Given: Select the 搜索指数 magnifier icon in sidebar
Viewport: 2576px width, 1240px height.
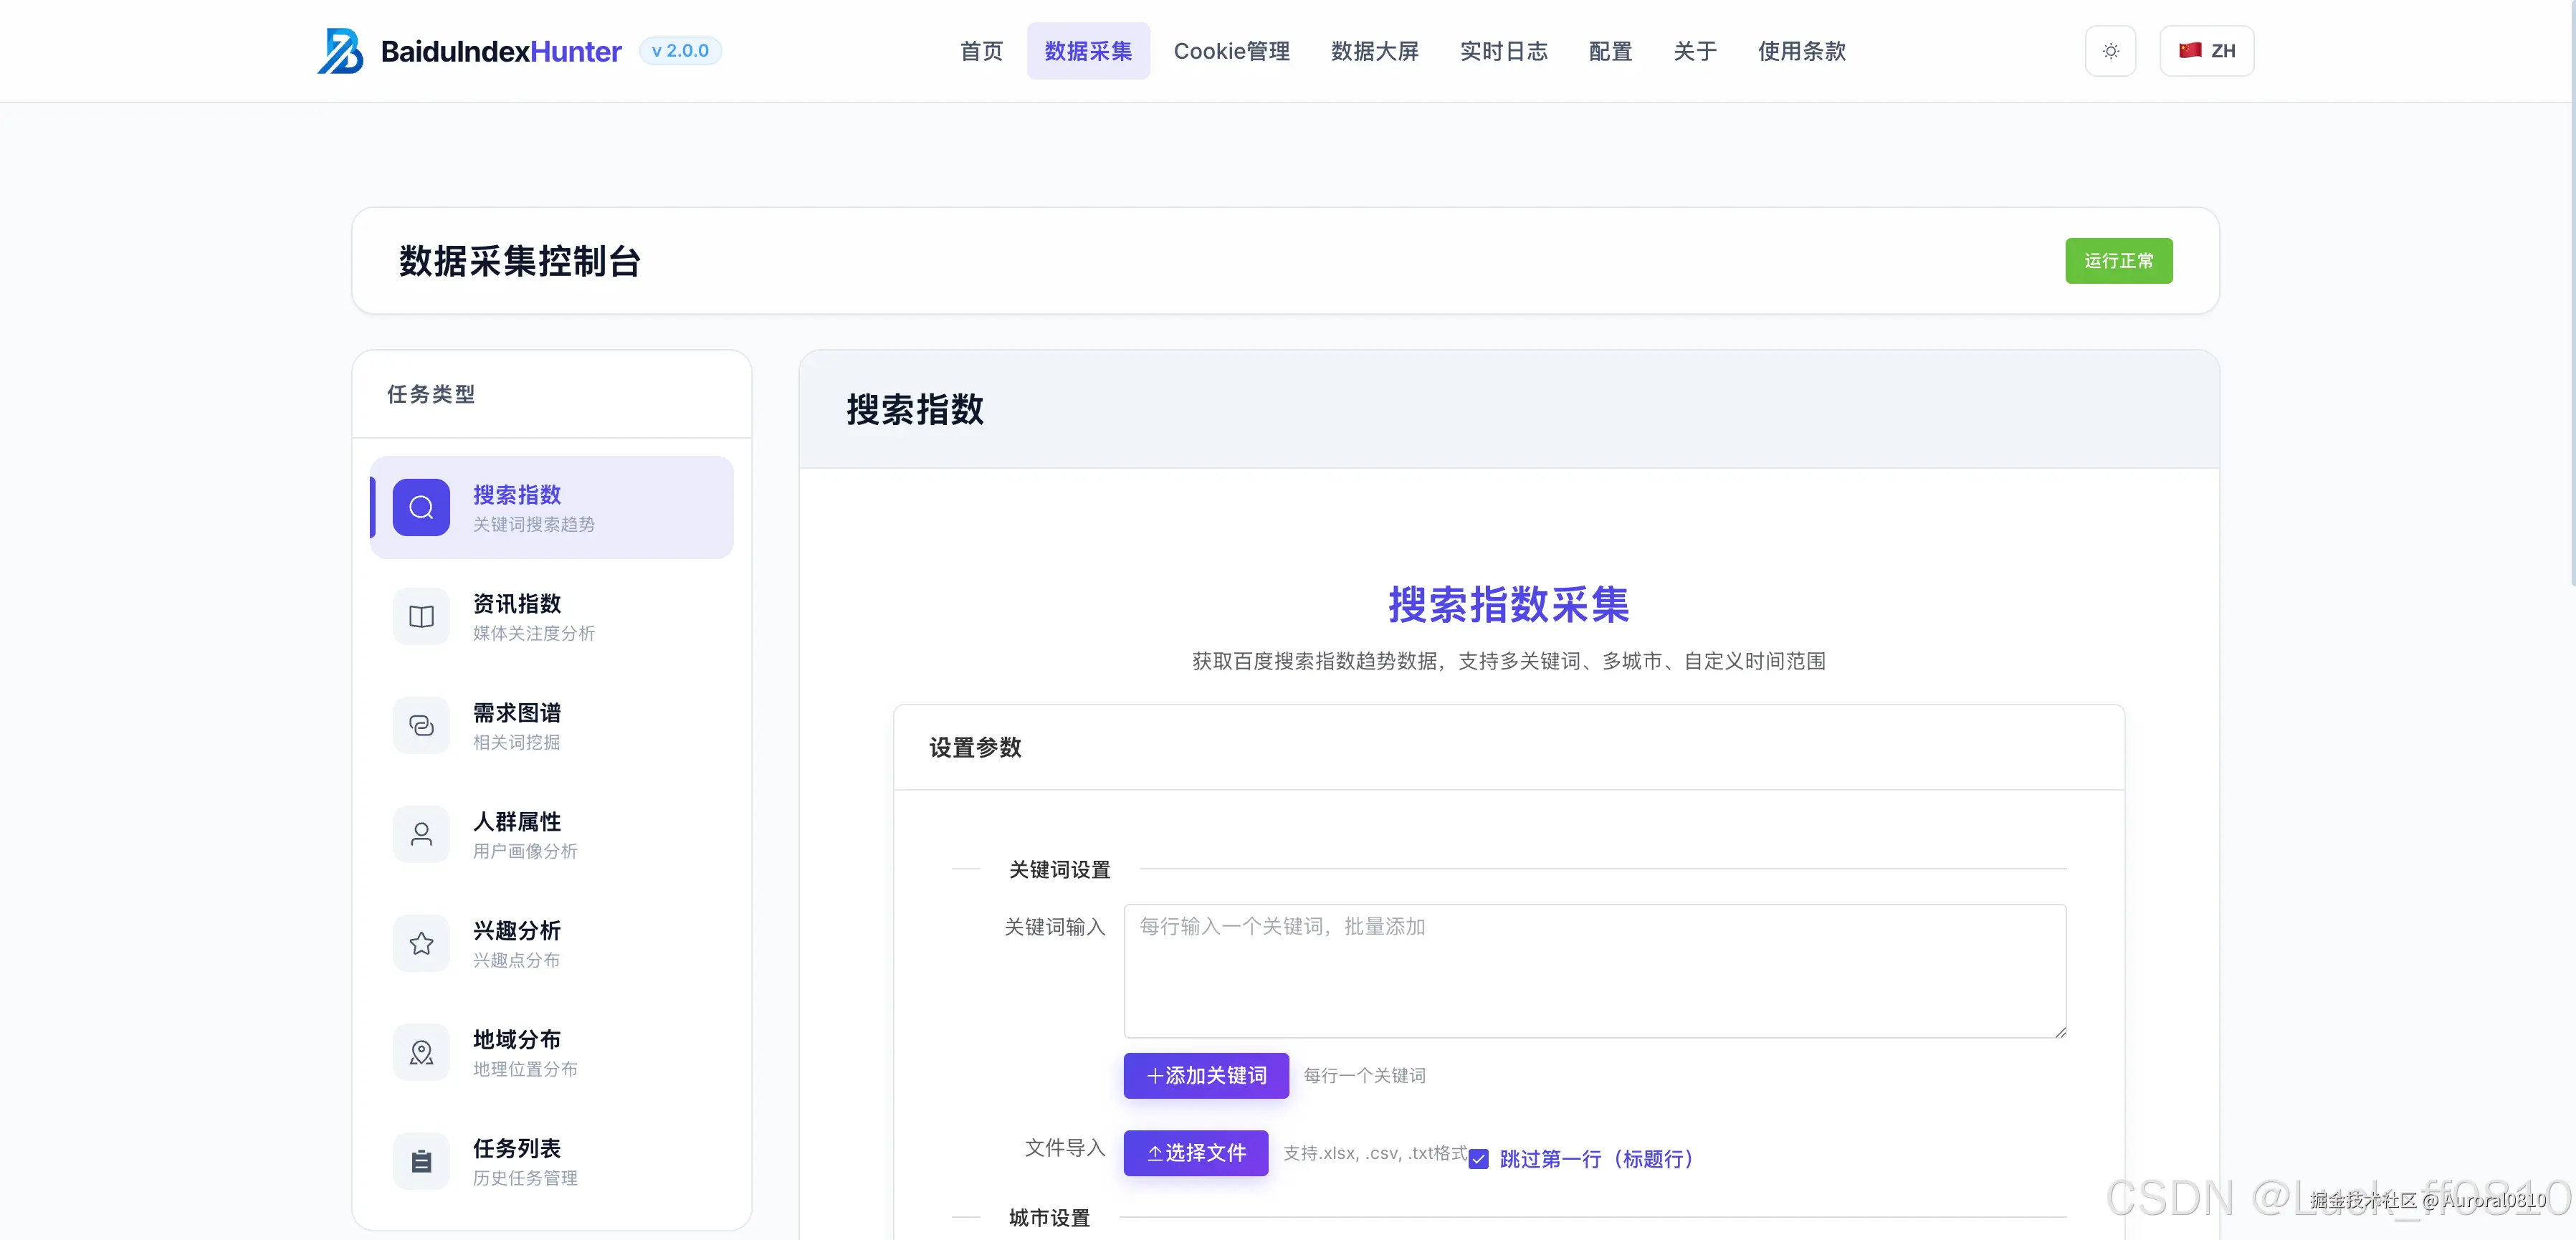Looking at the screenshot, I should [x=421, y=507].
